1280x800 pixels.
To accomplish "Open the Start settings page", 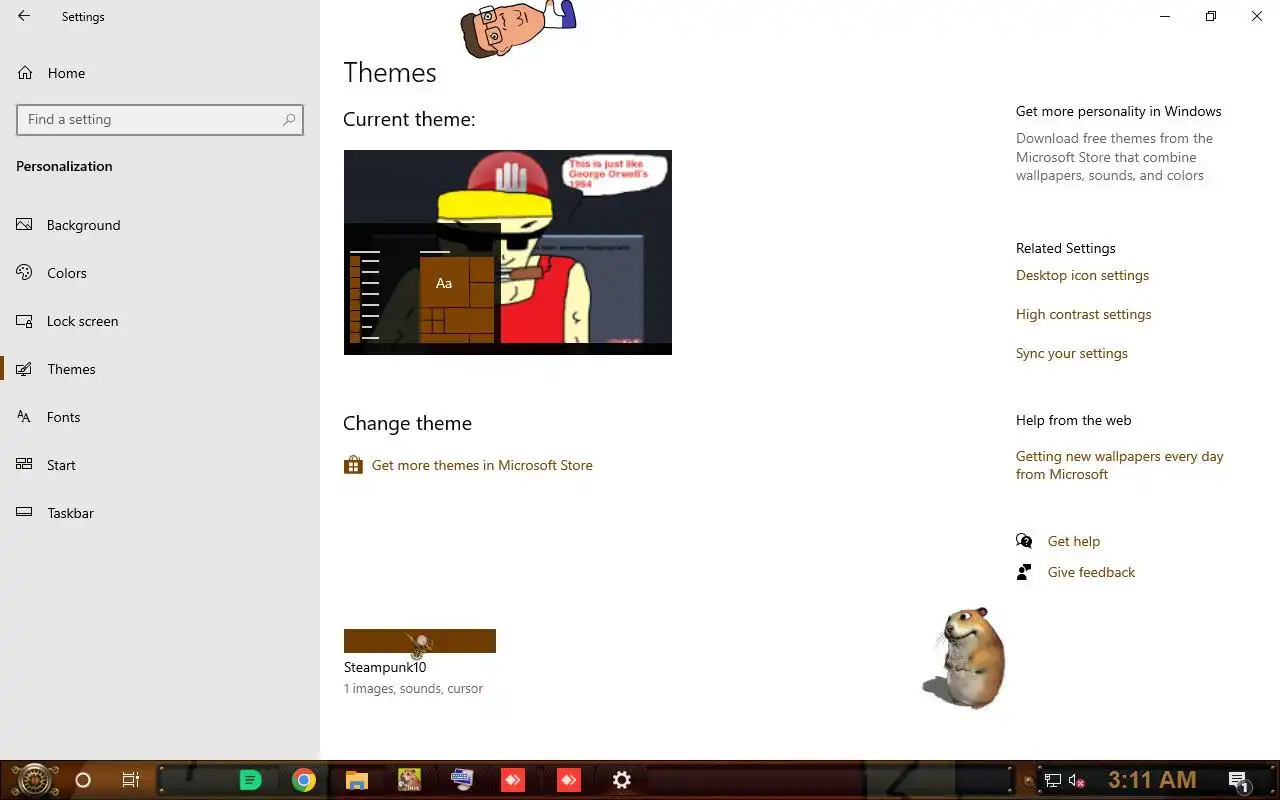I will tap(160, 465).
